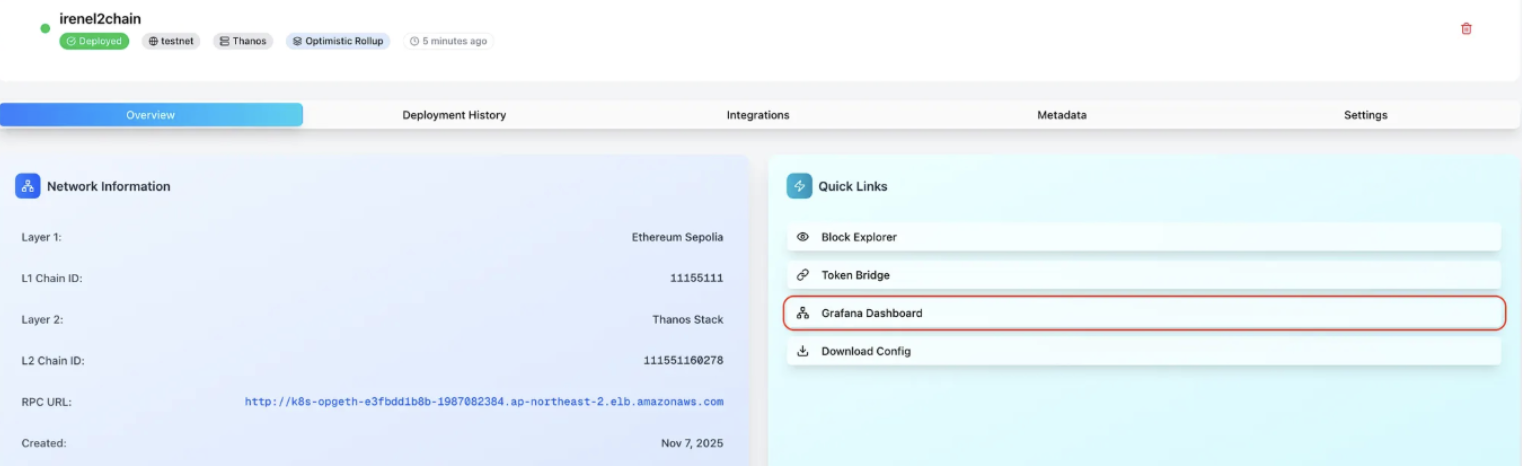The image size is (1522, 466).
Task: Open the Settings tab
Action: click(x=1365, y=115)
